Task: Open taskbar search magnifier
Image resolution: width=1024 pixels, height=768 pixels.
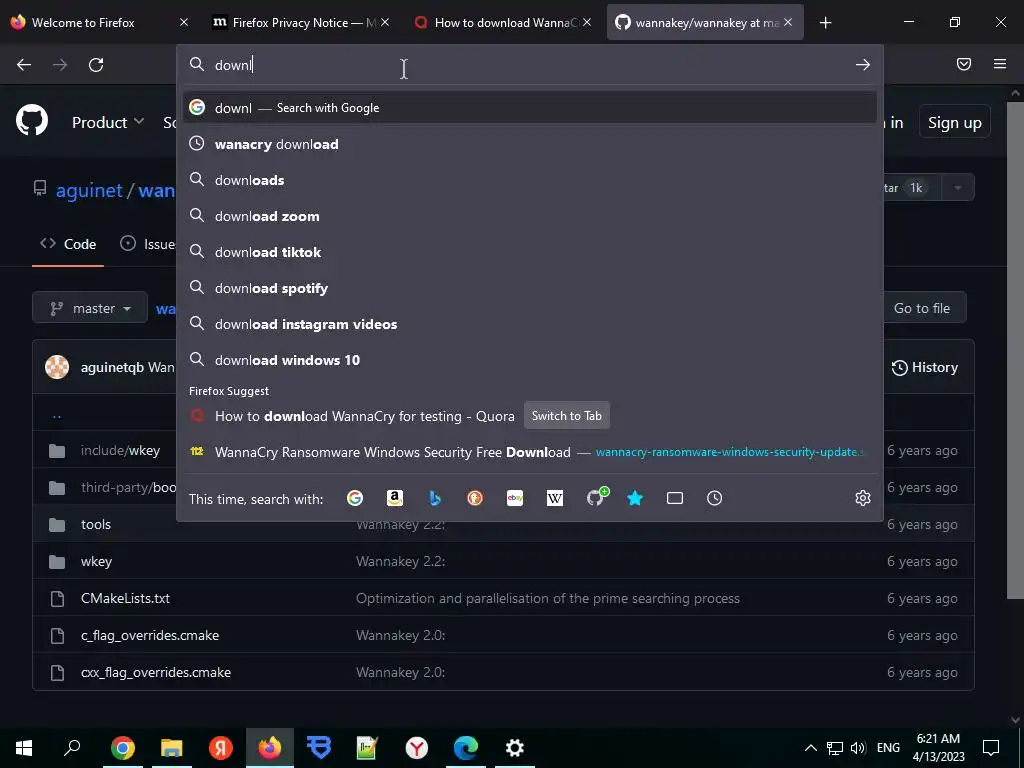Action: tap(72, 748)
